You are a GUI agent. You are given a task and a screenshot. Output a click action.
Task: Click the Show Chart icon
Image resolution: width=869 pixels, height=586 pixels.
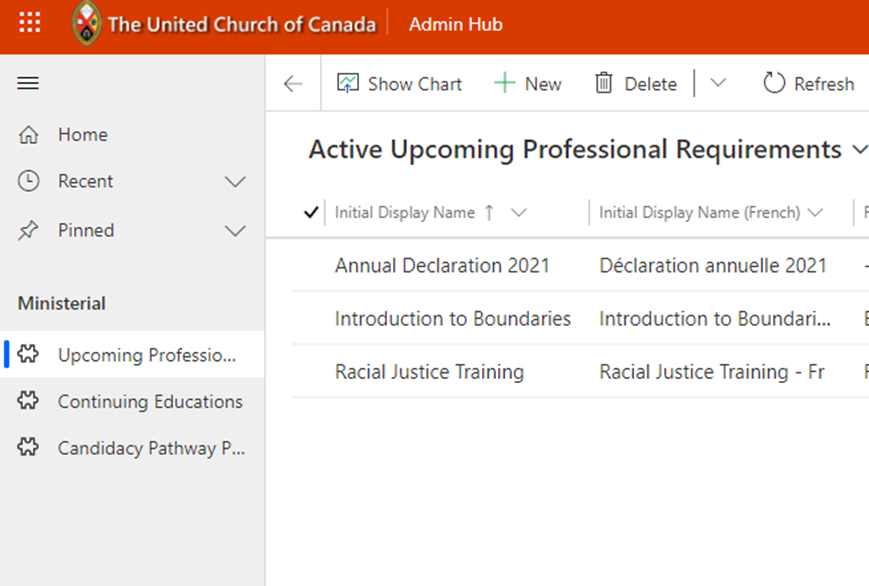click(x=347, y=84)
